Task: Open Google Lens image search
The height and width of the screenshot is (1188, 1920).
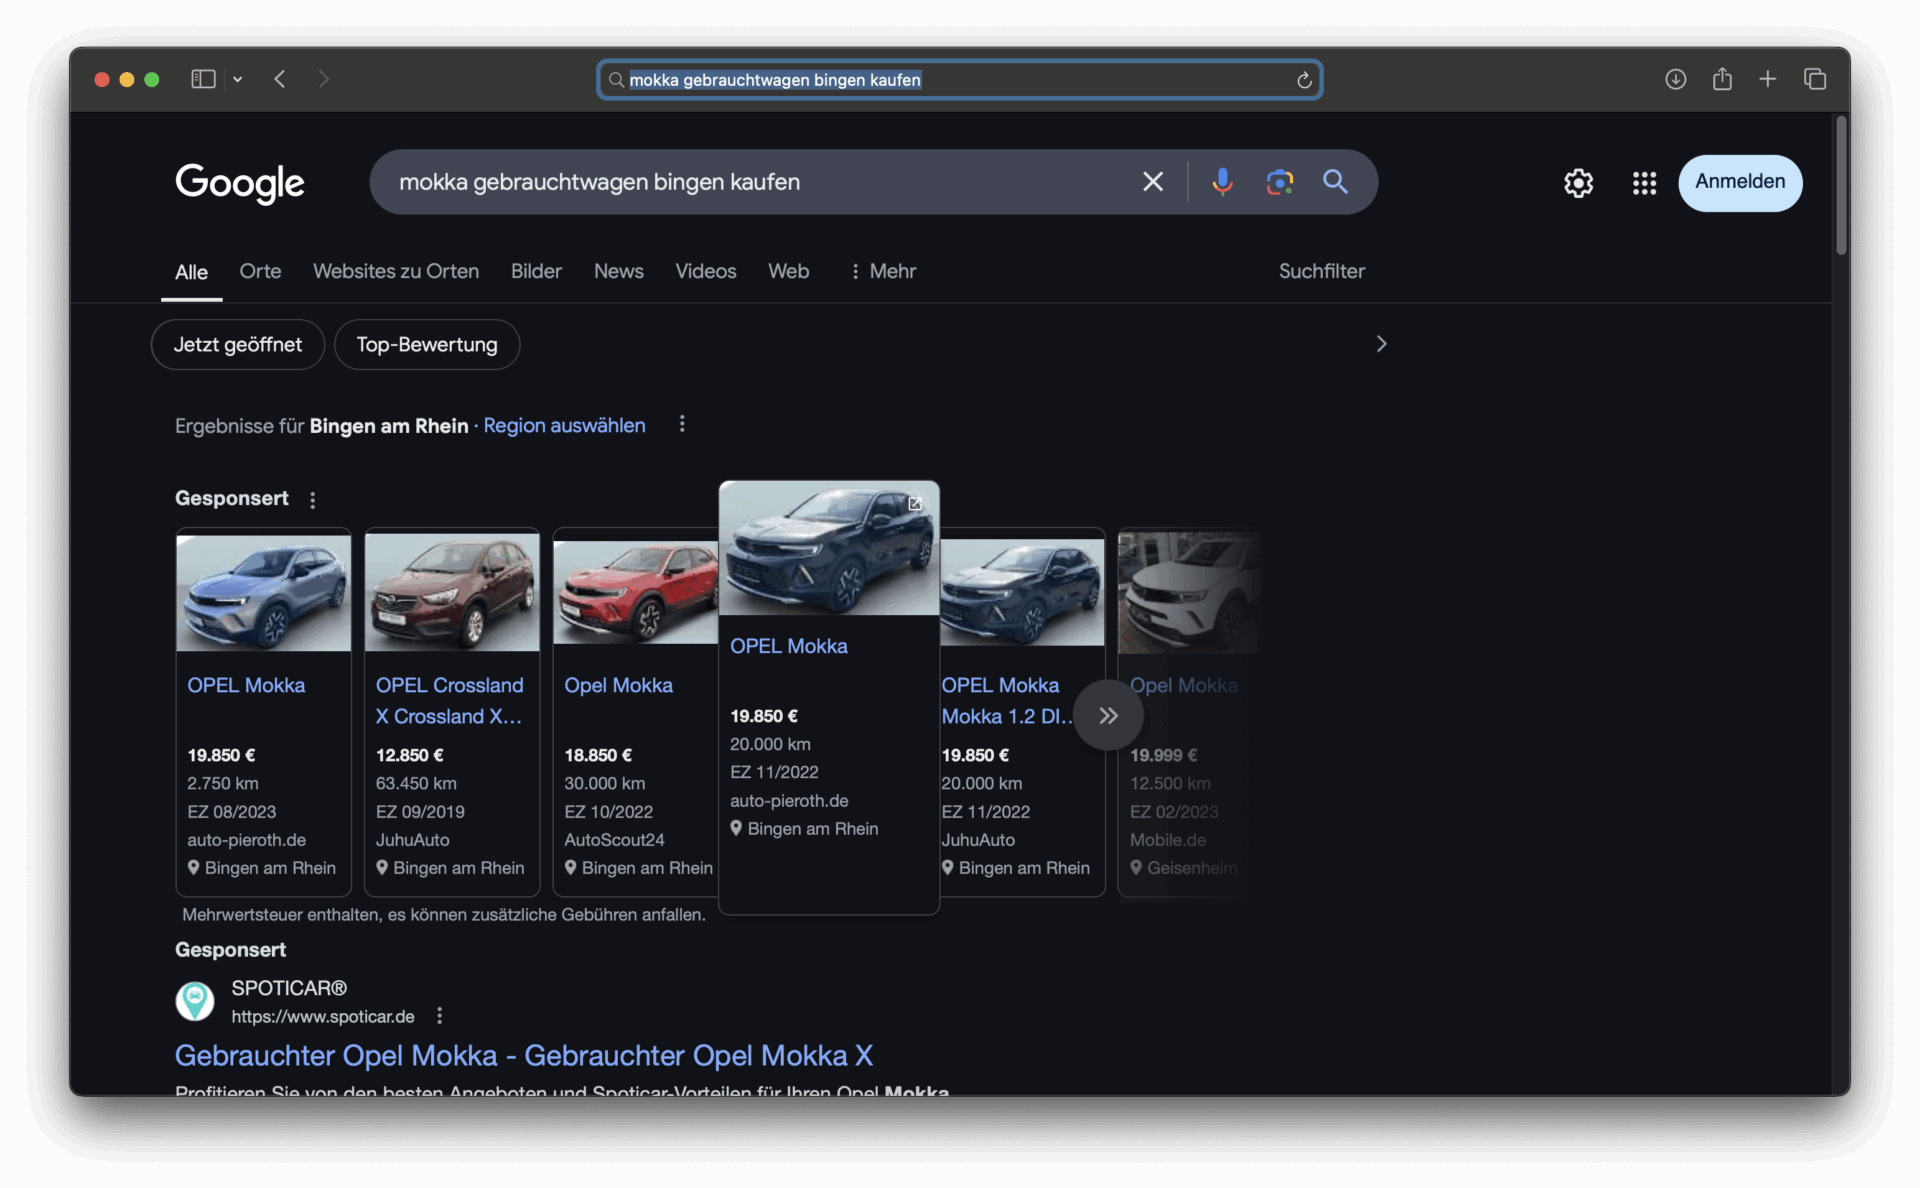Action: pos(1280,182)
